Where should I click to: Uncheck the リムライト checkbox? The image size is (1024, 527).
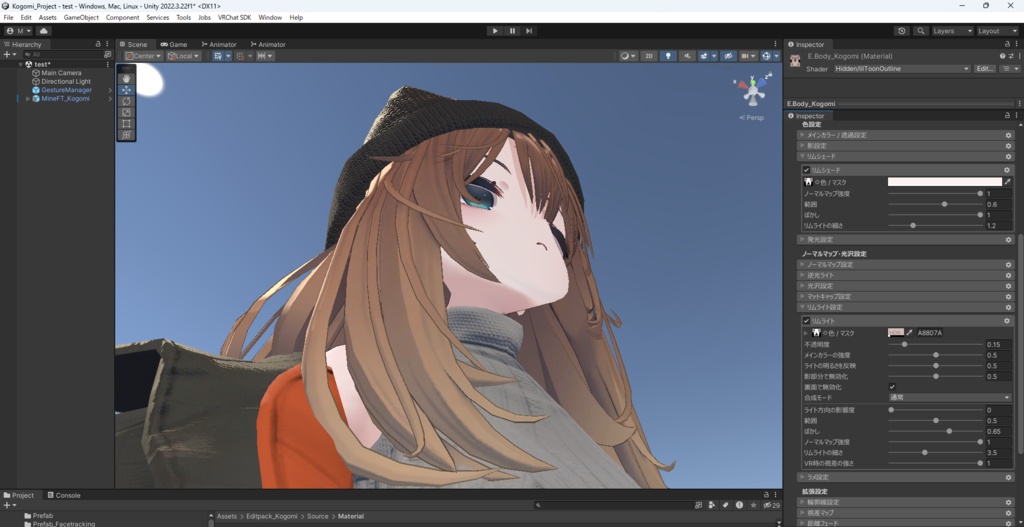(x=806, y=321)
